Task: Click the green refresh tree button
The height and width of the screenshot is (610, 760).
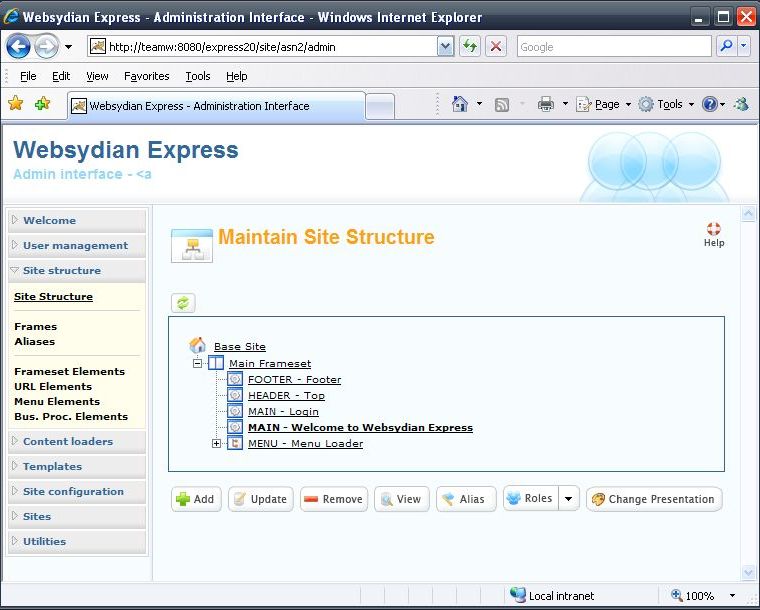Action: pyautogui.click(x=183, y=303)
